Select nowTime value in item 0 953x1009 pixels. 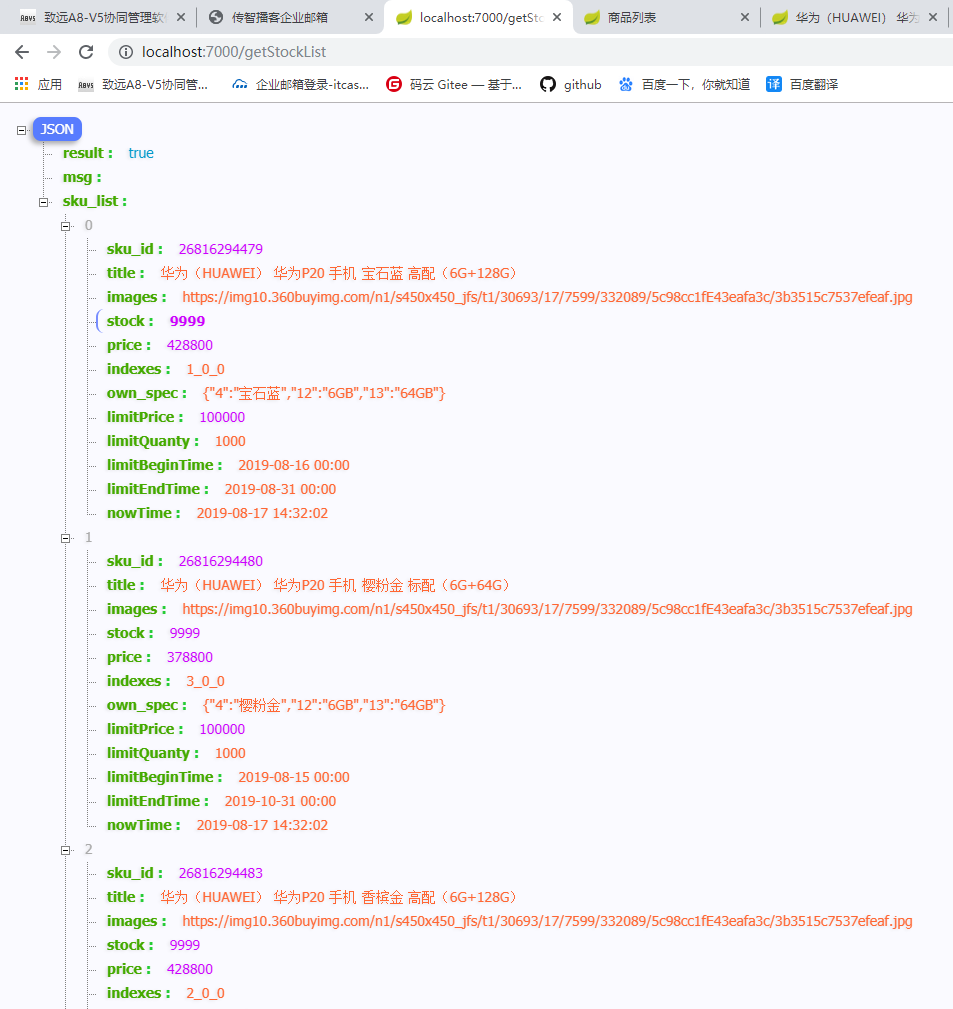click(x=263, y=513)
